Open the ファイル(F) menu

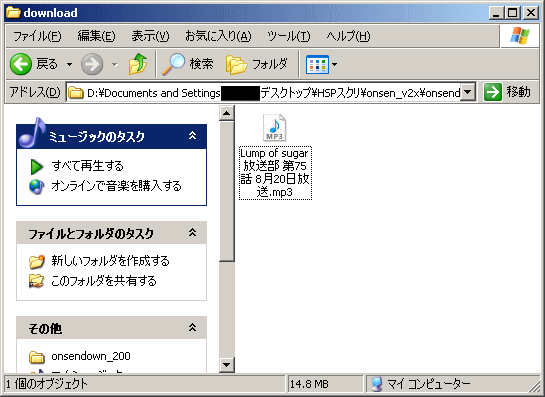37,36
